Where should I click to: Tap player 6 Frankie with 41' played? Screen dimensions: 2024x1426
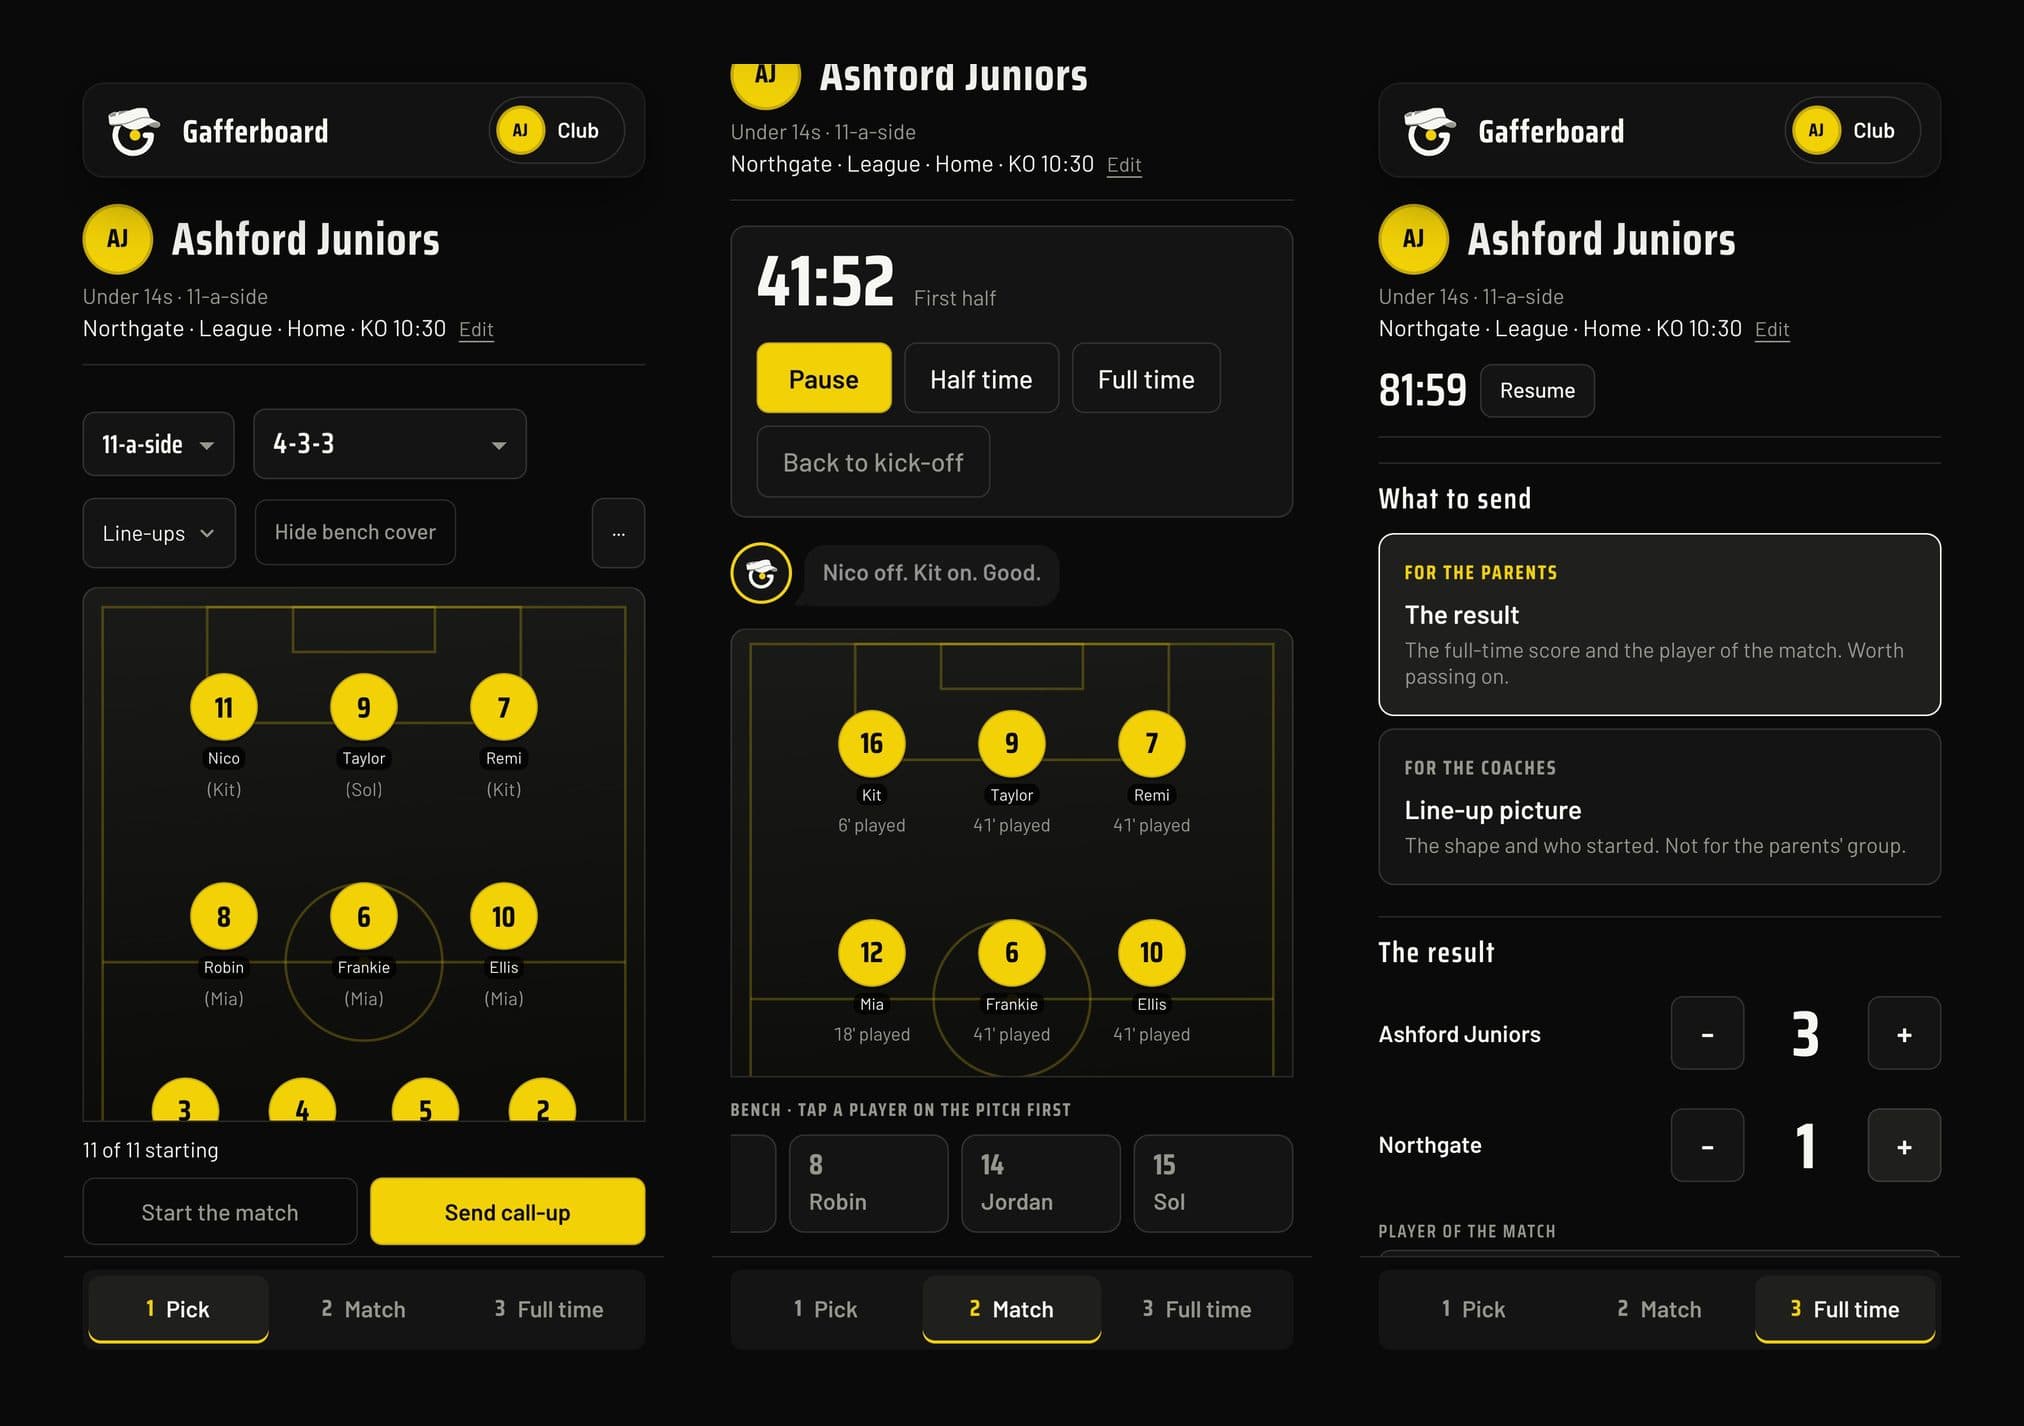tap(1012, 952)
